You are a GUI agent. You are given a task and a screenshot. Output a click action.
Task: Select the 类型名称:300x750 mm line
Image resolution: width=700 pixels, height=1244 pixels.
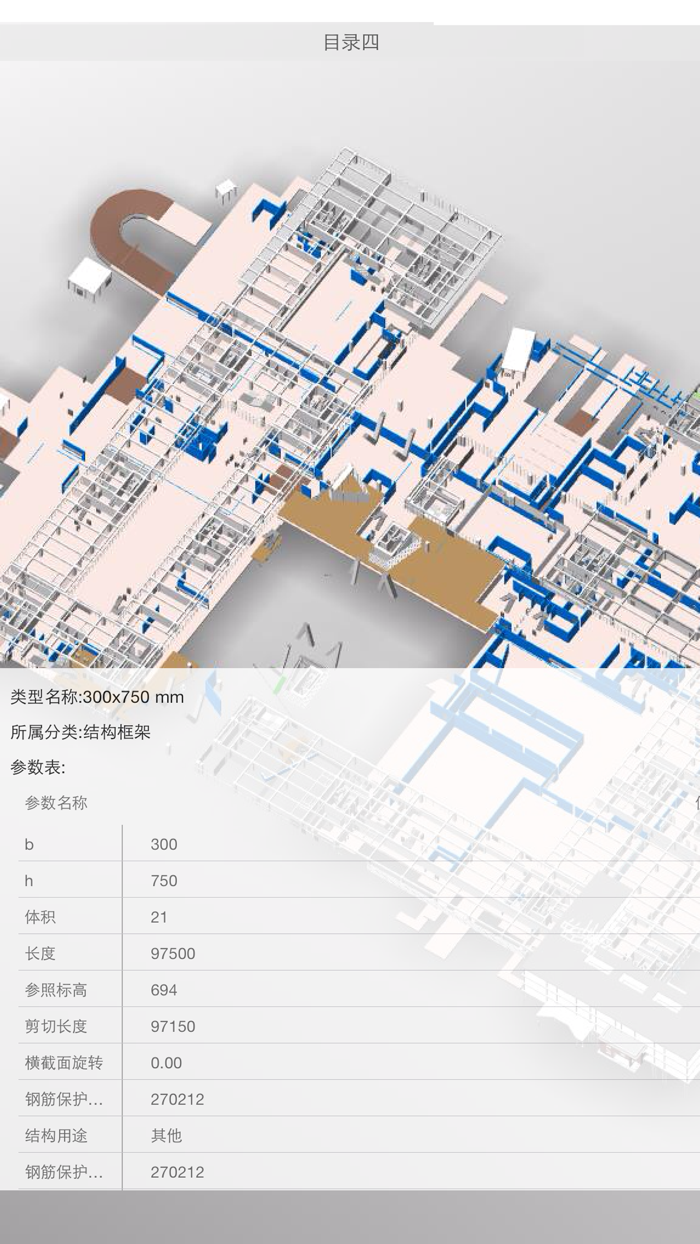coord(97,696)
